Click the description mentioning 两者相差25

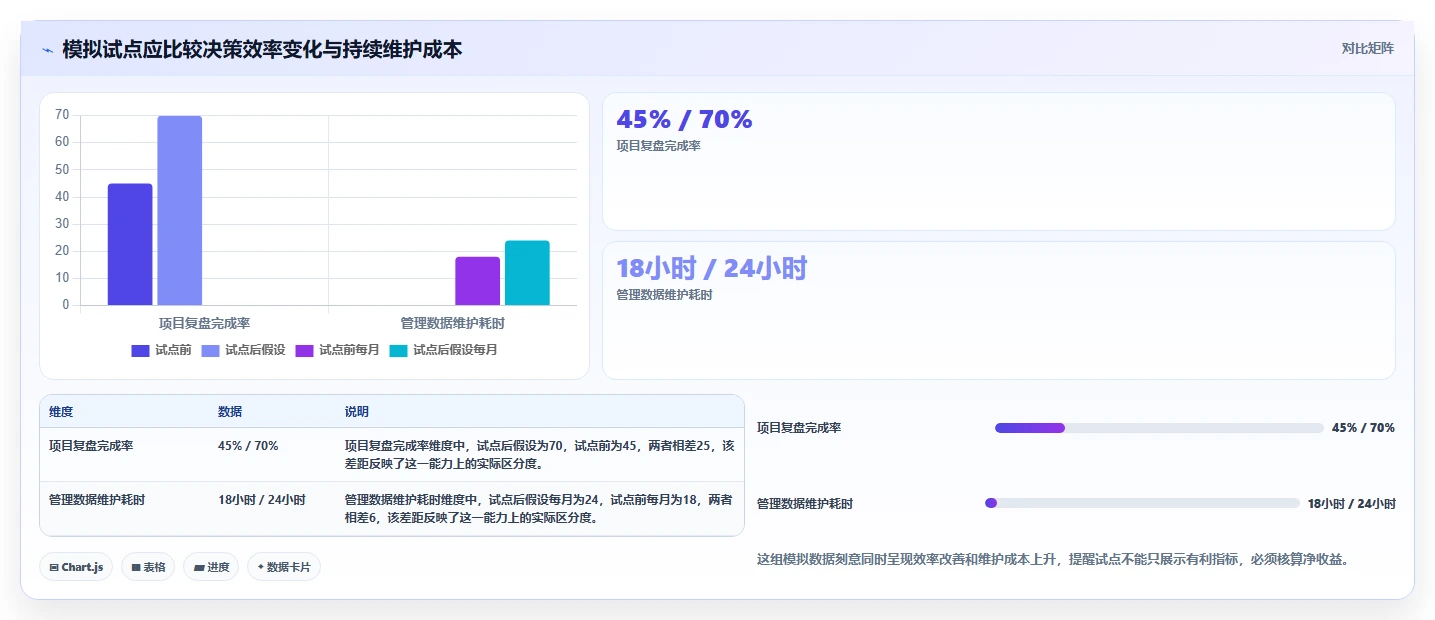tap(540, 455)
